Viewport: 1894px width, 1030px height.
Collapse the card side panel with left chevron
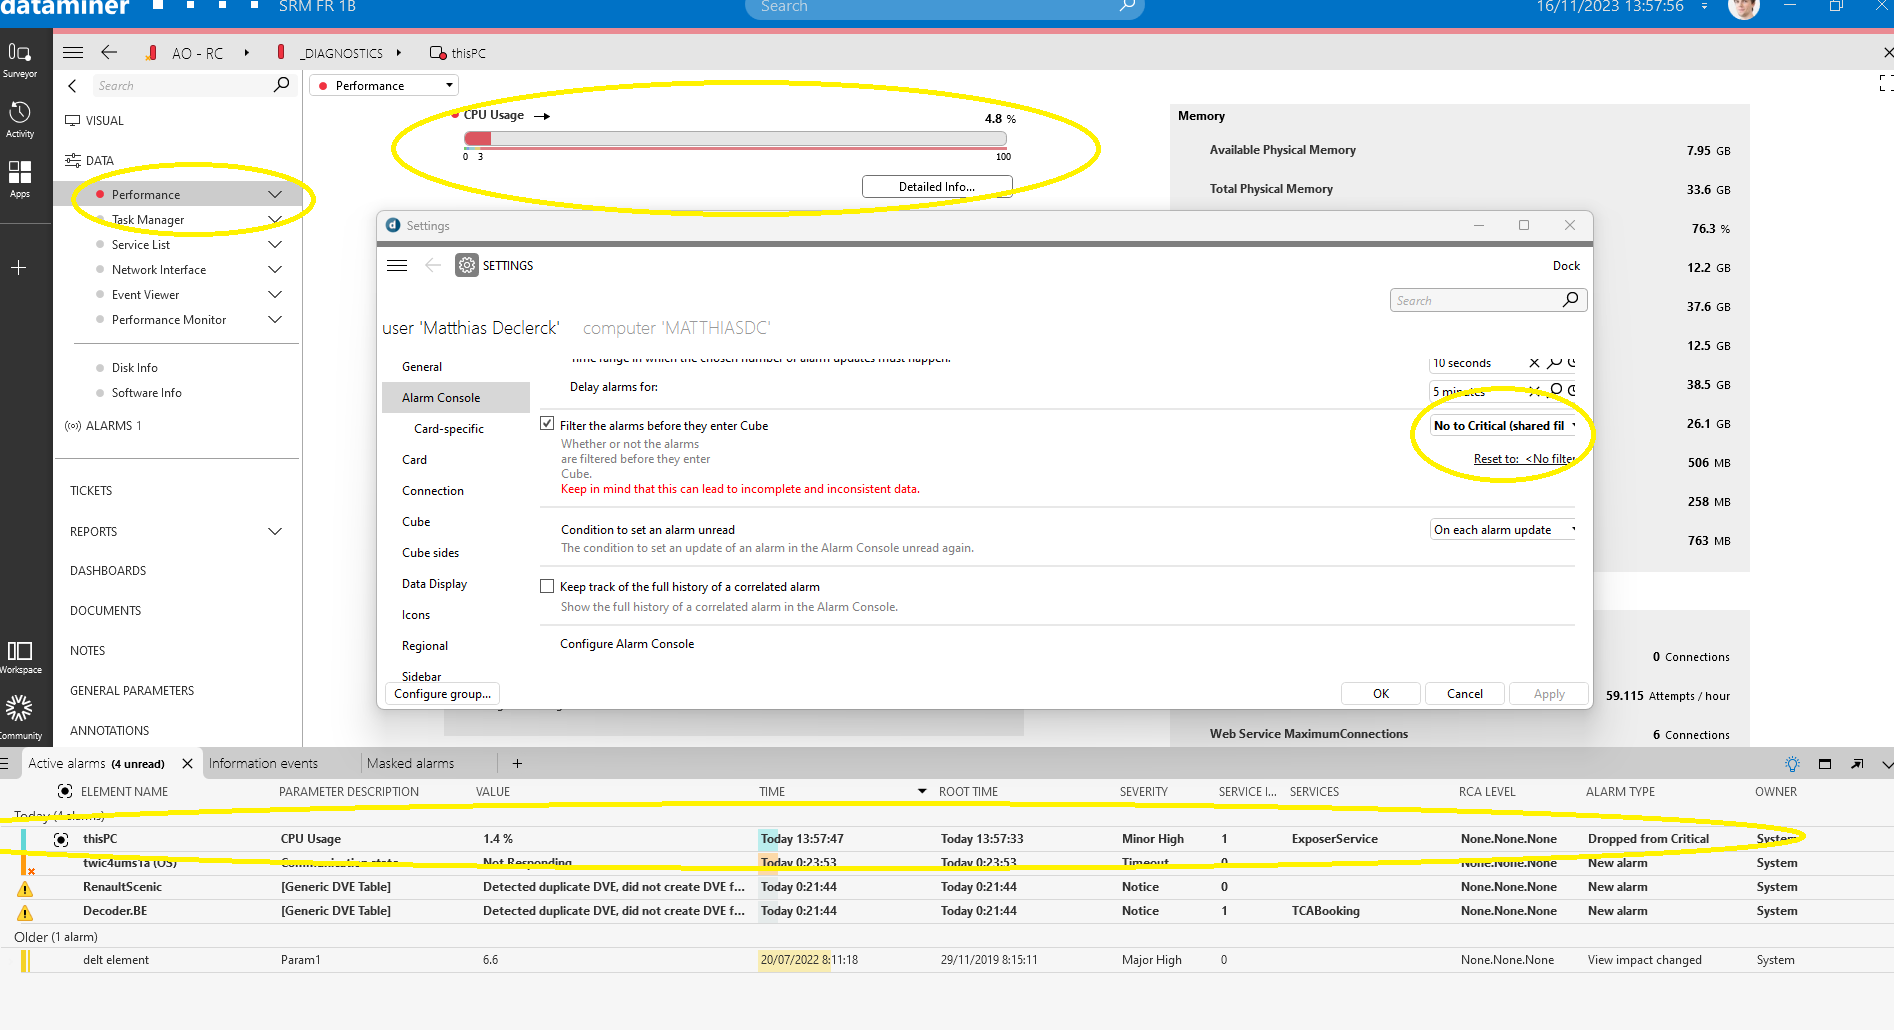72,86
